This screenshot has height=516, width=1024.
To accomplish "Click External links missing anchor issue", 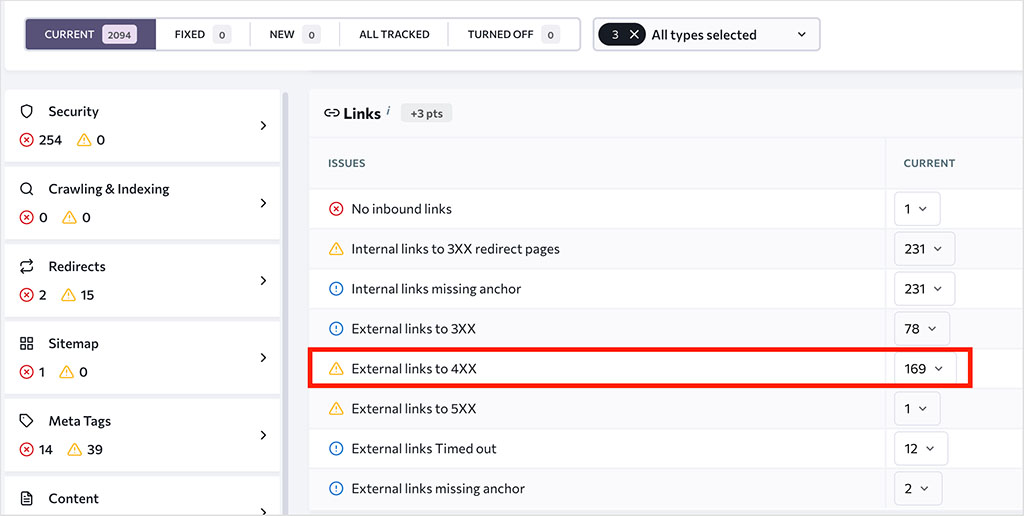I will [x=438, y=489].
